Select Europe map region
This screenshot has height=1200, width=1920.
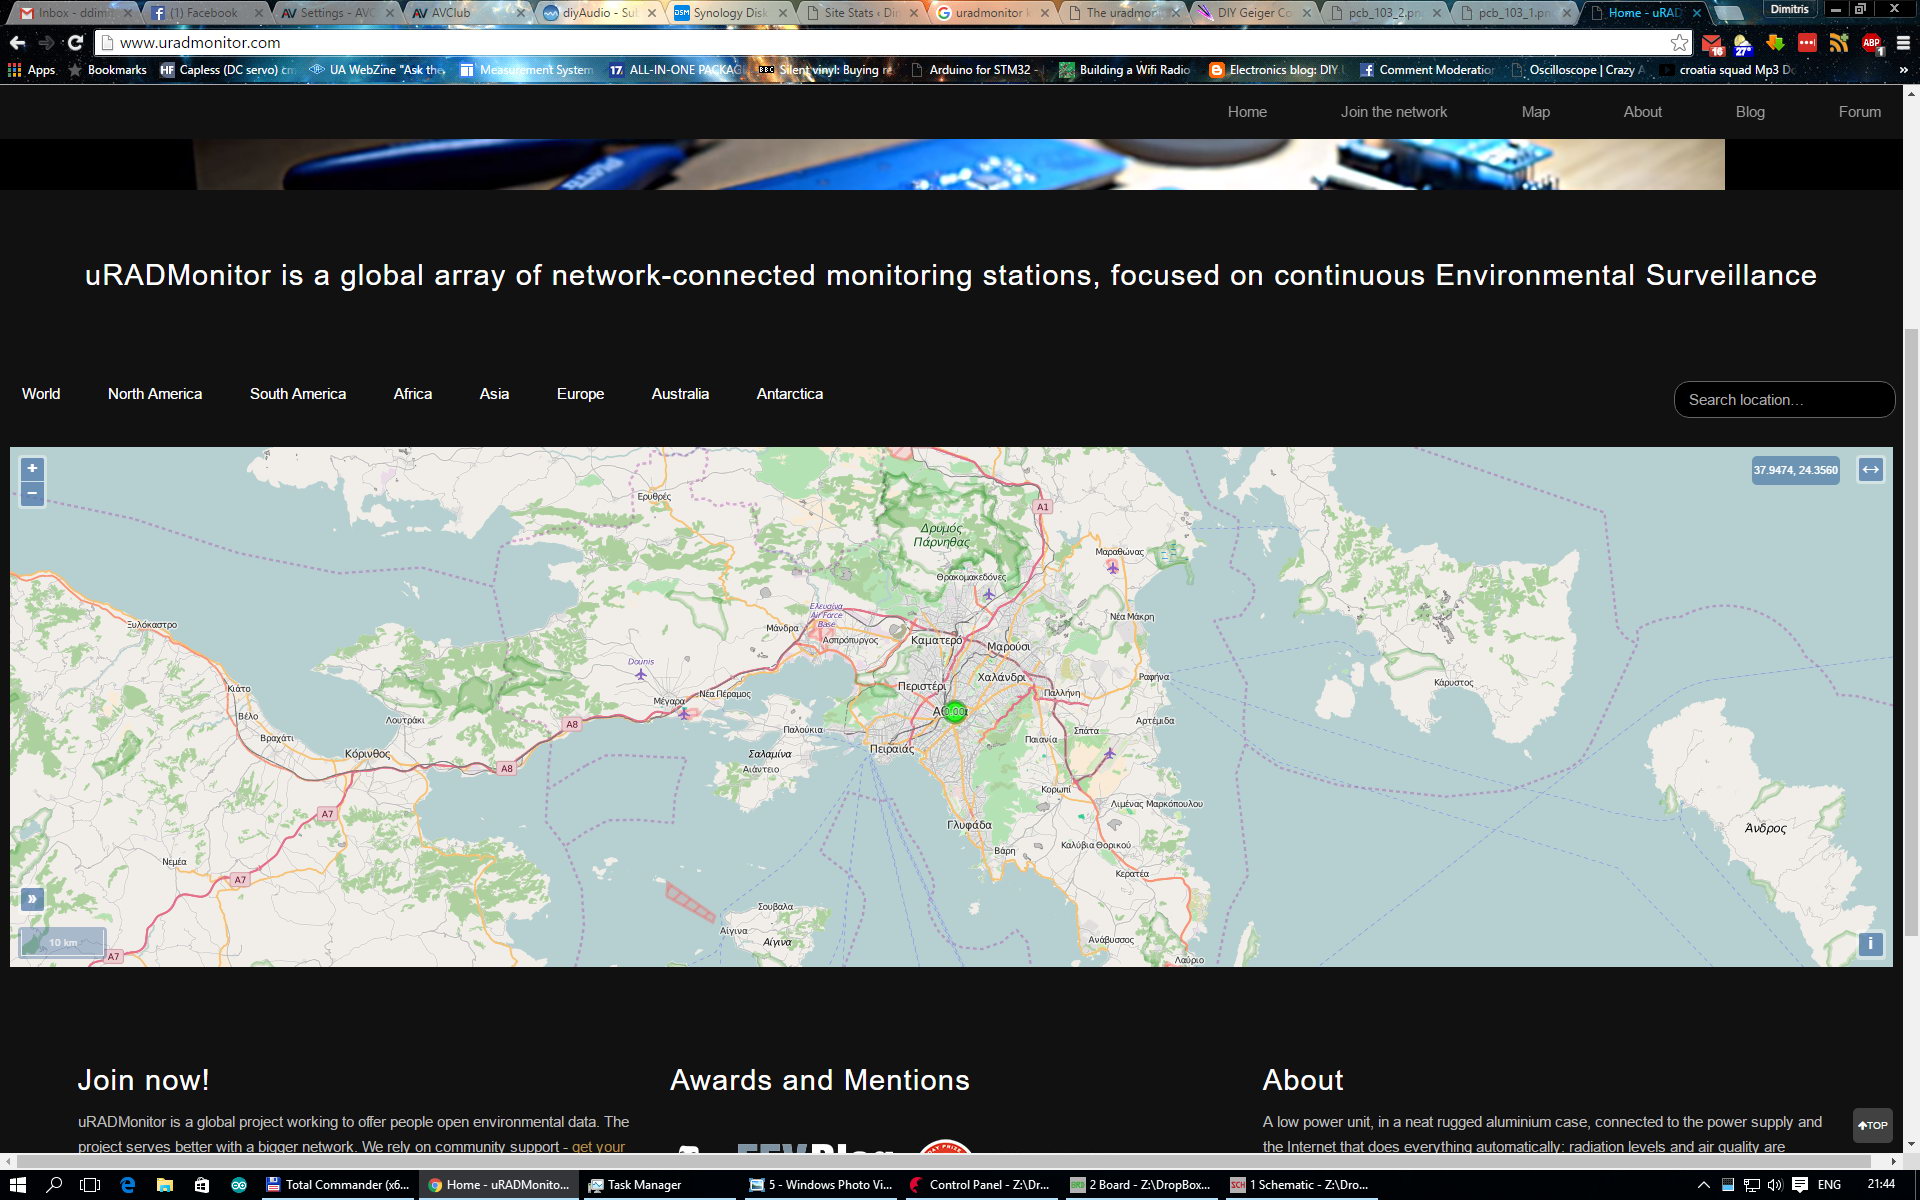(x=580, y=394)
